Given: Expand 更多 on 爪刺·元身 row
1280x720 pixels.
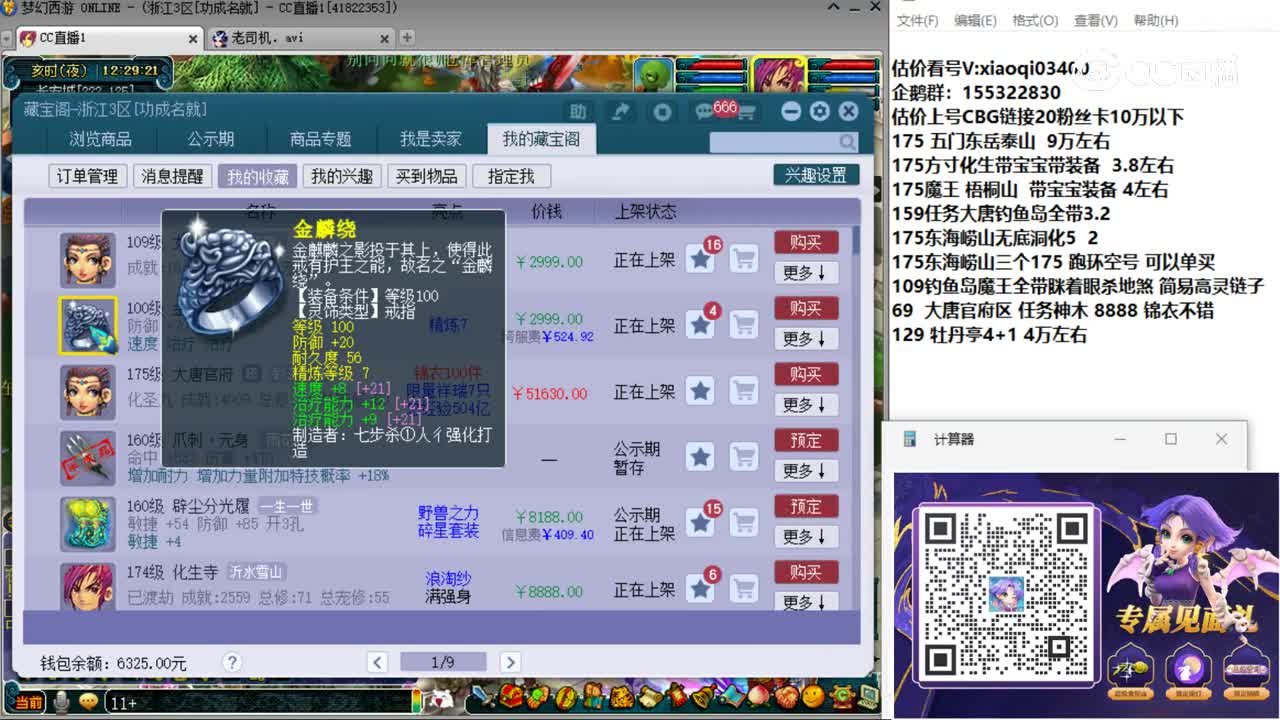Looking at the screenshot, I should pos(805,470).
